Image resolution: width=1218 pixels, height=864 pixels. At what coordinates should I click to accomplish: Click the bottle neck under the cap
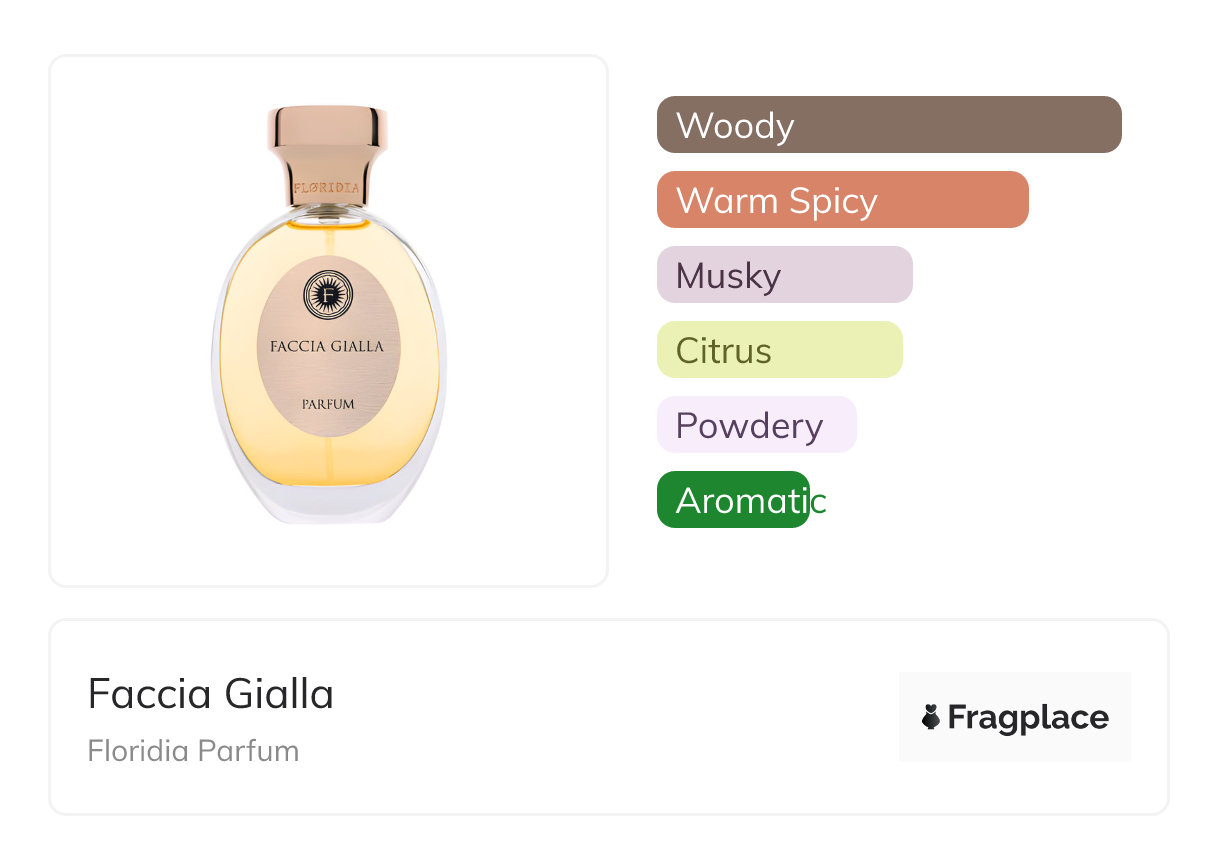(x=327, y=210)
